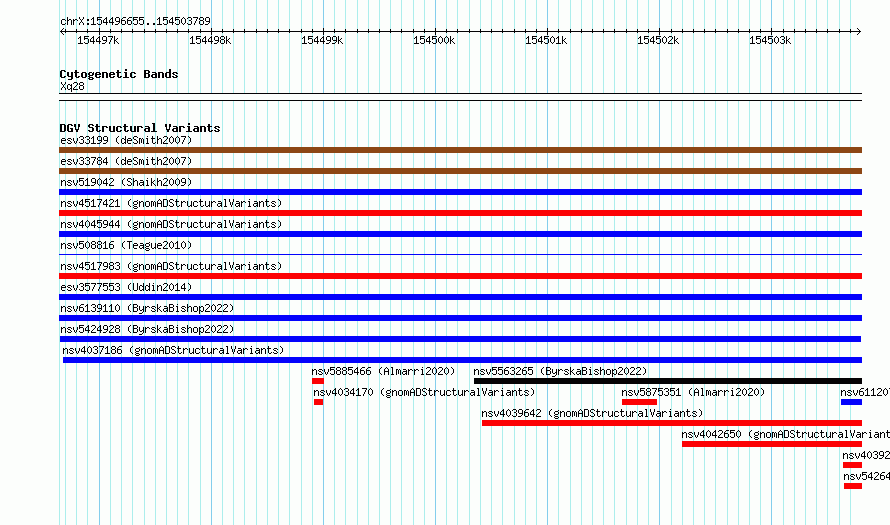The height and width of the screenshot is (525, 890).
Task: Click the esv33199 (deSmith2007) variant label
Action: [126, 140]
